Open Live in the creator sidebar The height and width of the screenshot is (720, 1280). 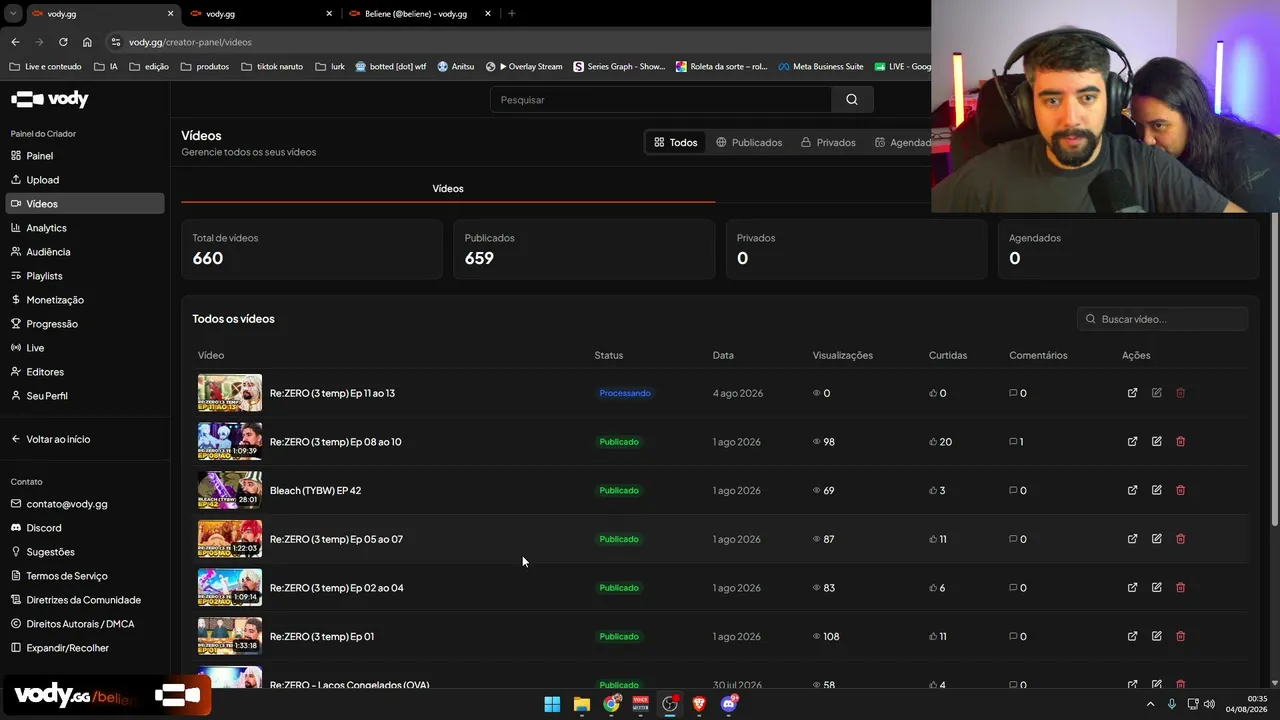pos(85,348)
